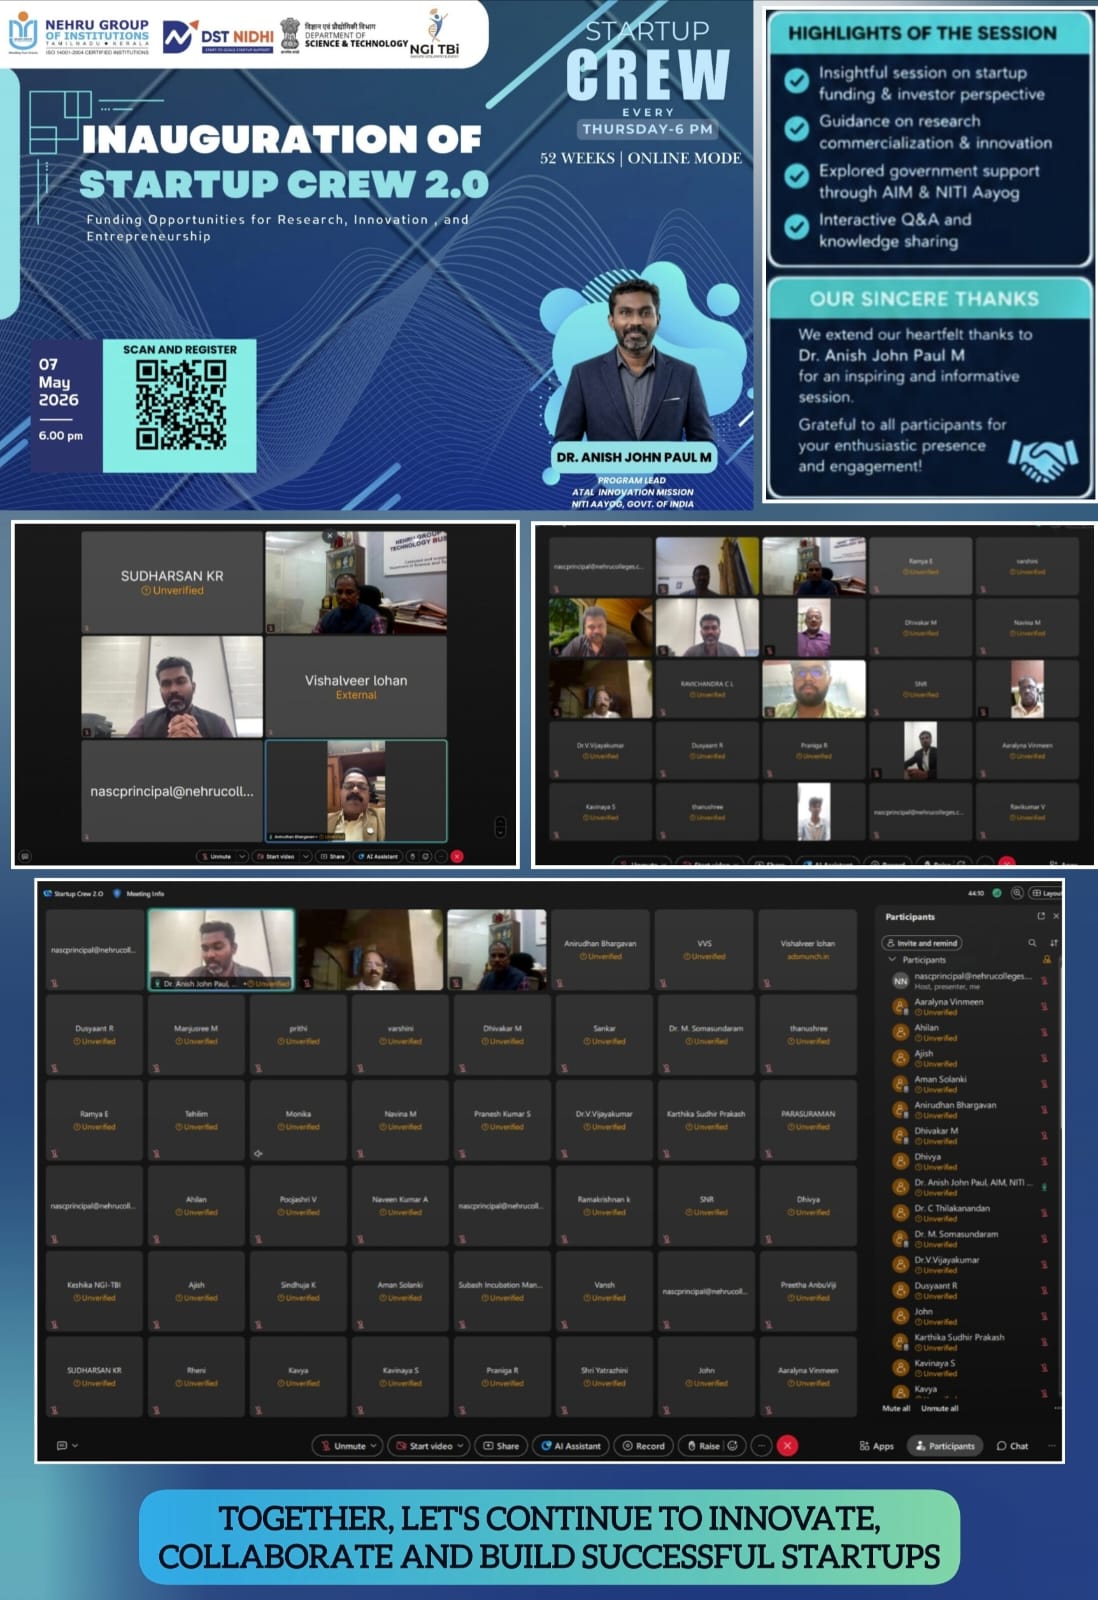Toggle the AI Assistant button
Image resolution: width=1098 pixels, height=1600 pixels.
point(571,1446)
